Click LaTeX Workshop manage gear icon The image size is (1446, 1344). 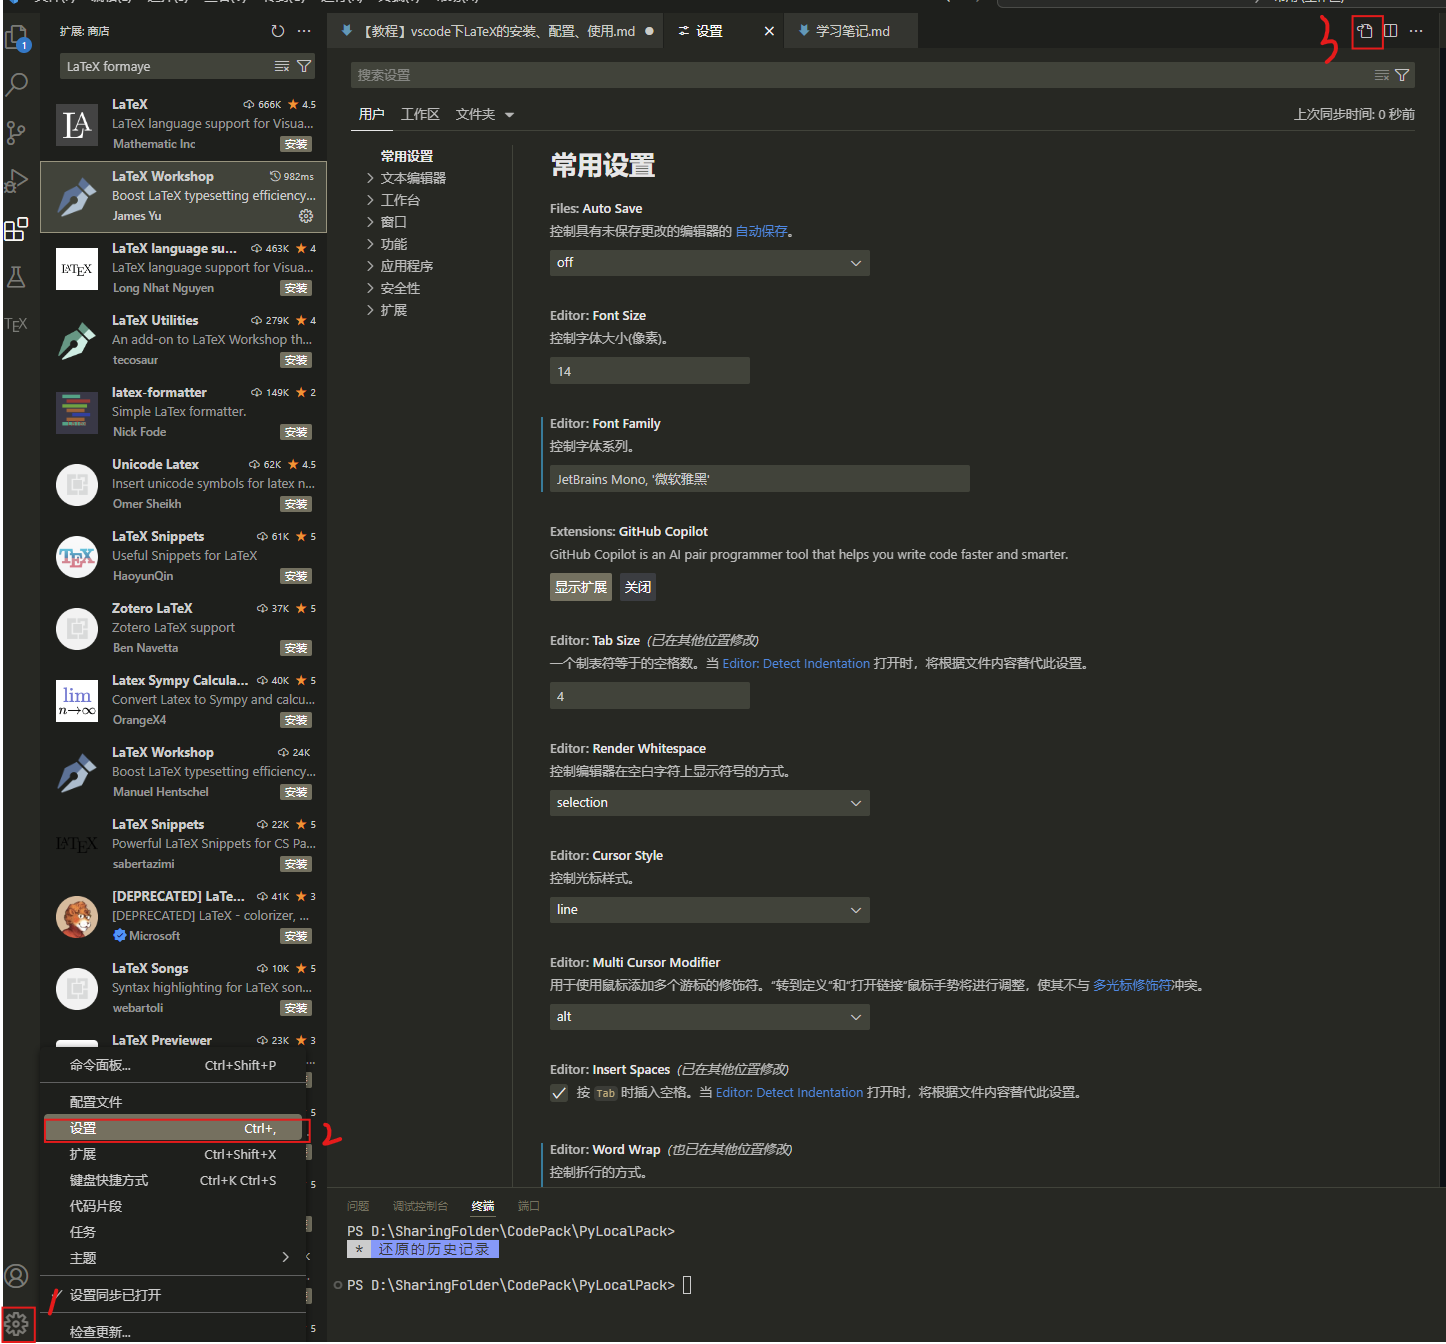click(x=306, y=216)
